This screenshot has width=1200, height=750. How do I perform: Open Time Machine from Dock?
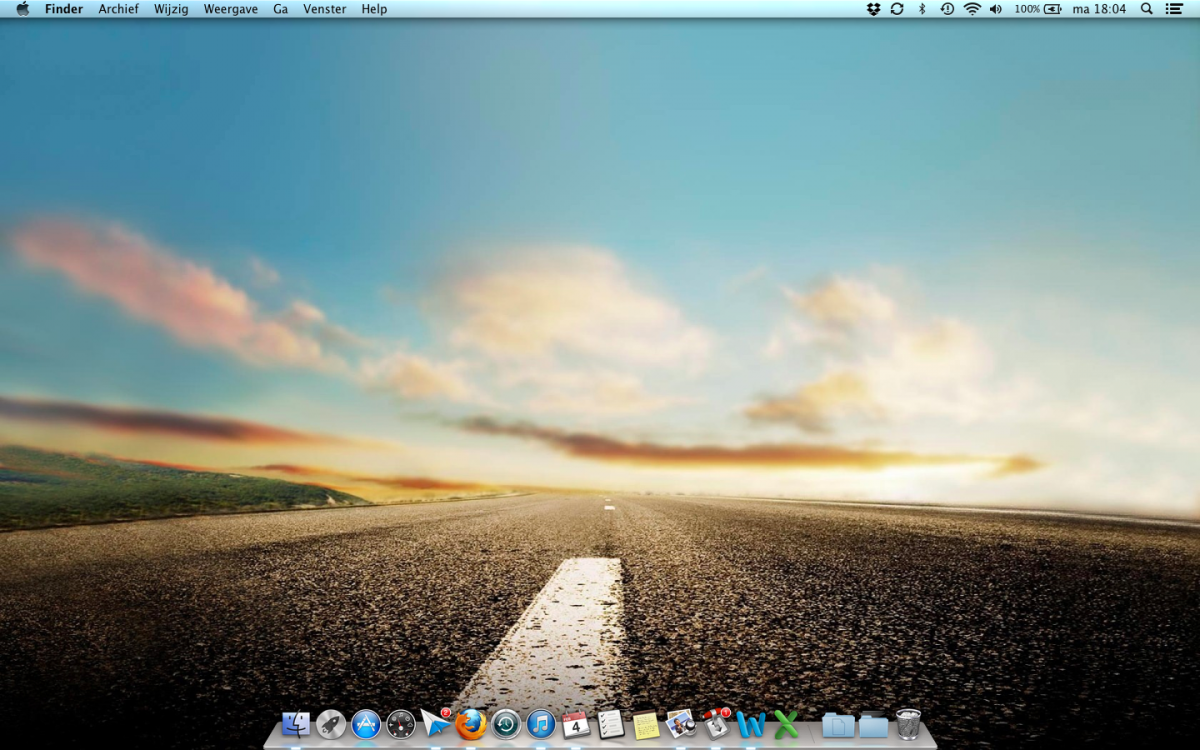pos(506,723)
